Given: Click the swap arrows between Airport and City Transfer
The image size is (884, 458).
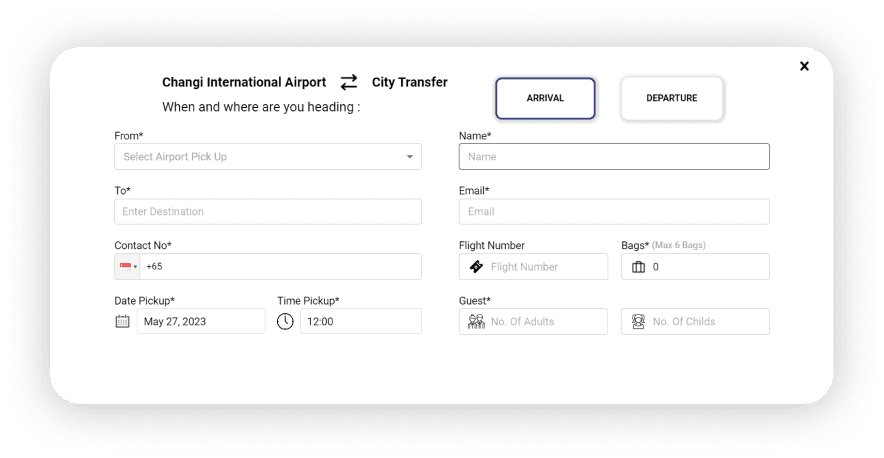Looking at the screenshot, I should pos(349,82).
